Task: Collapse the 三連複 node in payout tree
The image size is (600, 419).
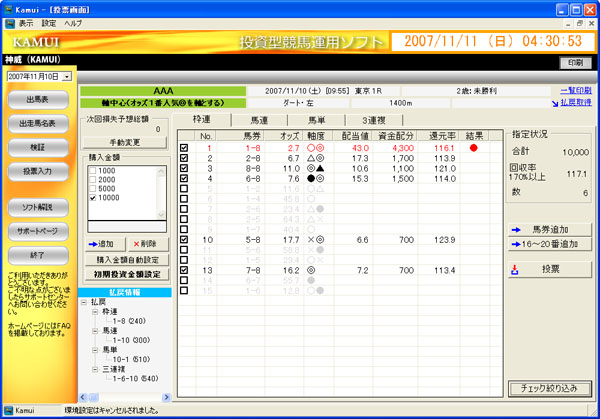Action: click(x=93, y=368)
